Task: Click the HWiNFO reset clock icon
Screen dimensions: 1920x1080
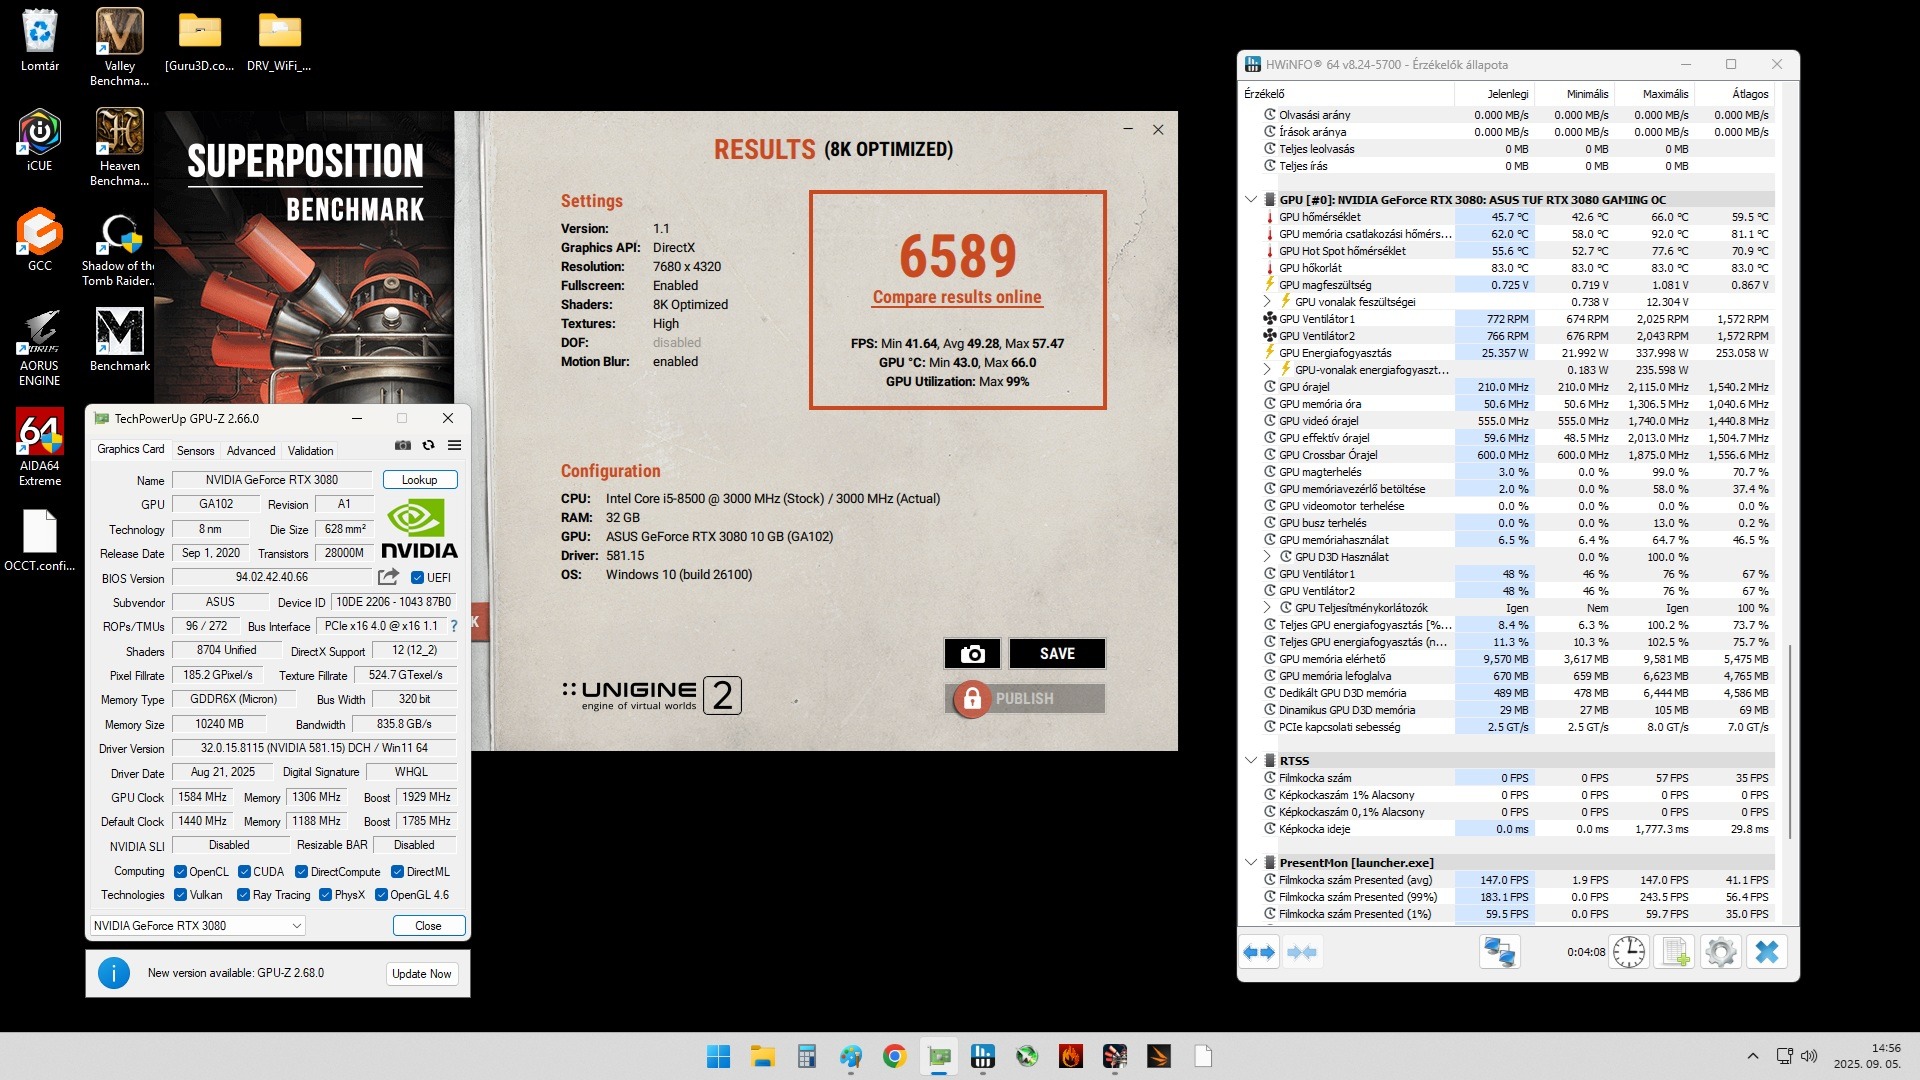Action: 1628,952
